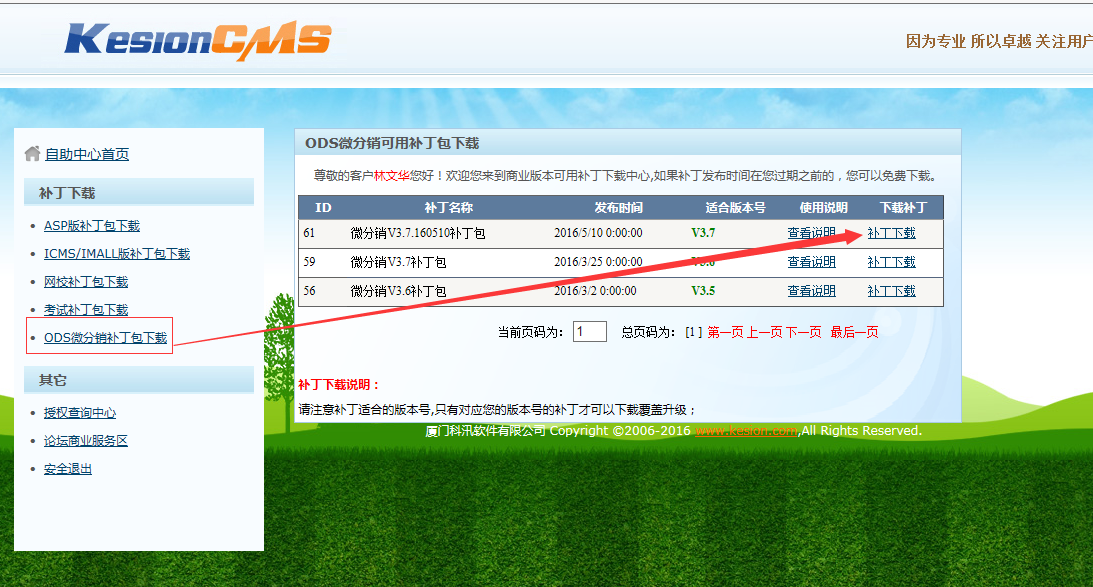Go to 第一页 in pagination

tap(726, 331)
